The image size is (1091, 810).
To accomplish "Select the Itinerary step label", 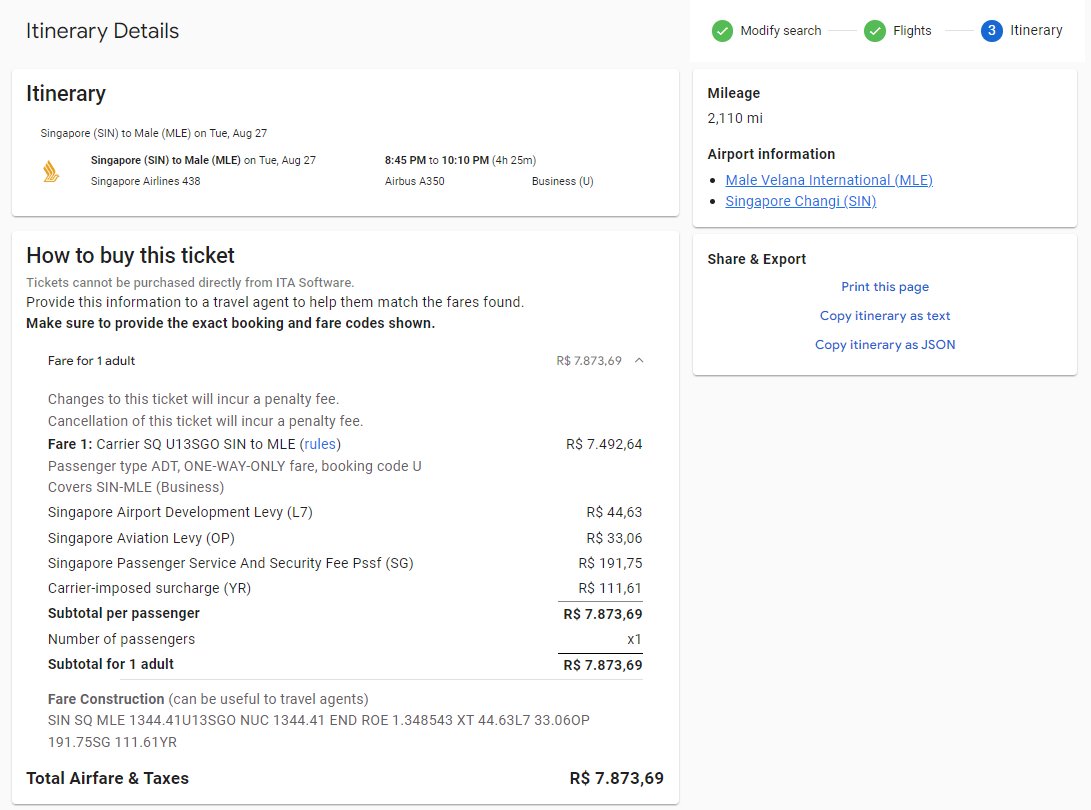I will coord(1036,31).
